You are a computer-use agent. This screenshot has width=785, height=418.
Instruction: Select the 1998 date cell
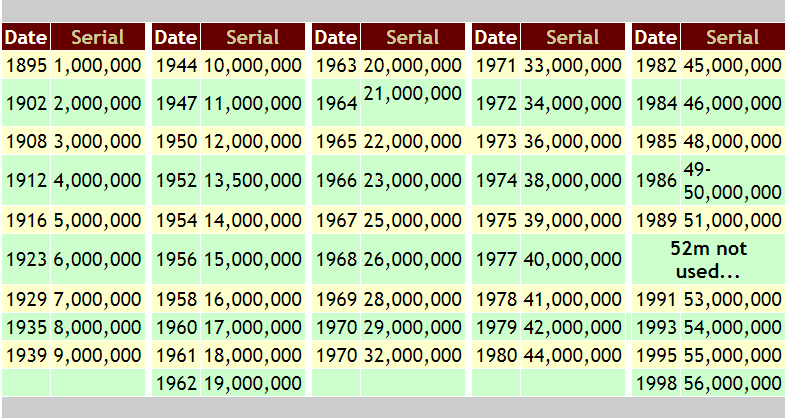coord(656,383)
